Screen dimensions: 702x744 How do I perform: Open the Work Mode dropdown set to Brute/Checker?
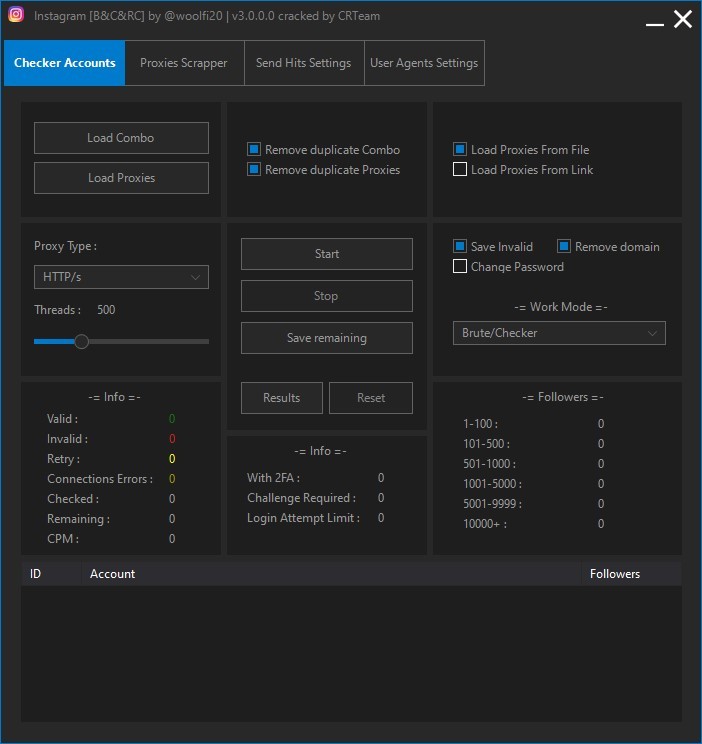[559, 333]
